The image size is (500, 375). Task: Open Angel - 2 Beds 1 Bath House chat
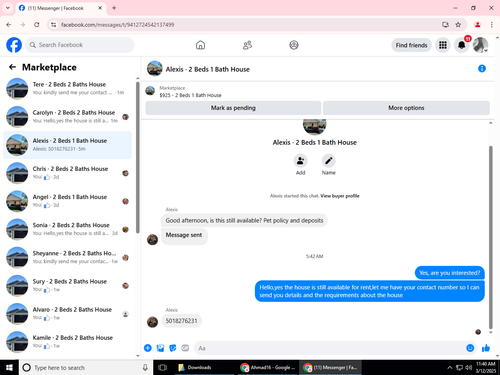click(x=68, y=201)
